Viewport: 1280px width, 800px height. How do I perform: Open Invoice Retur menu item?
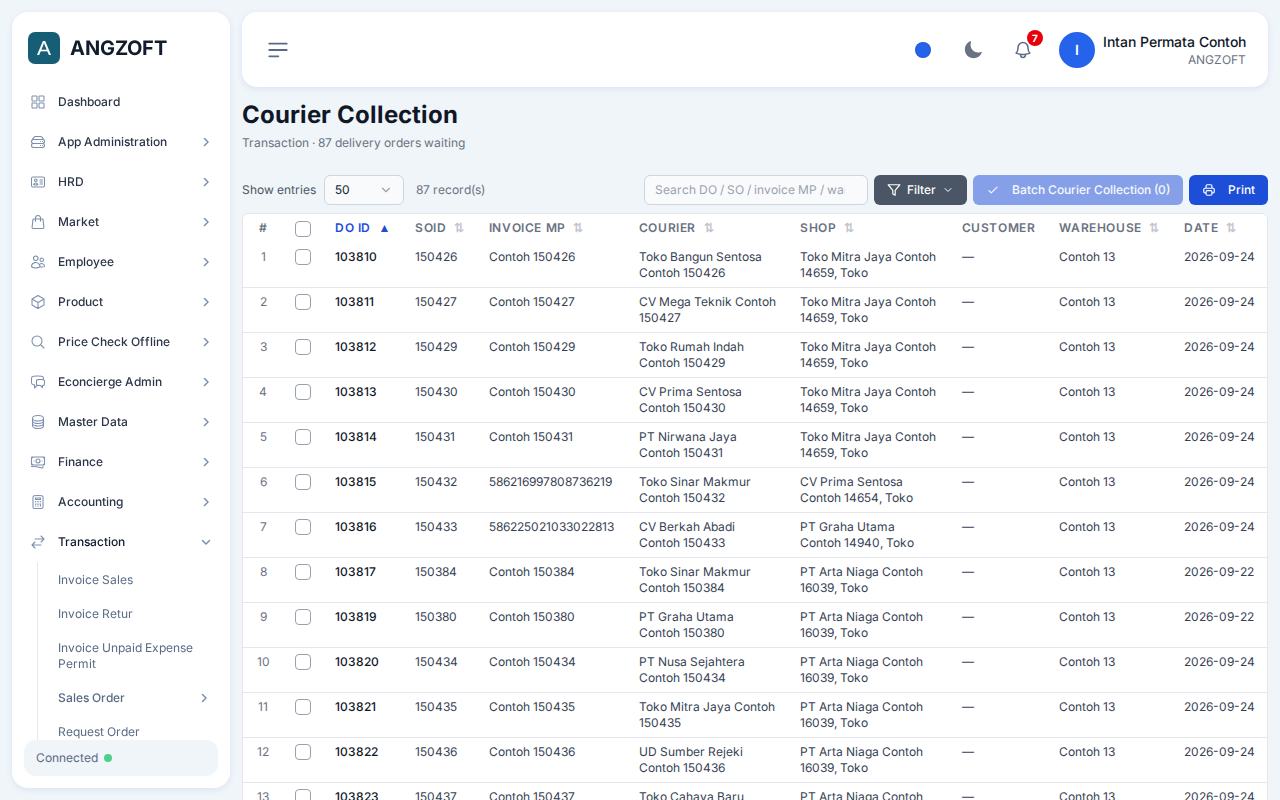(x=95, y=614)
